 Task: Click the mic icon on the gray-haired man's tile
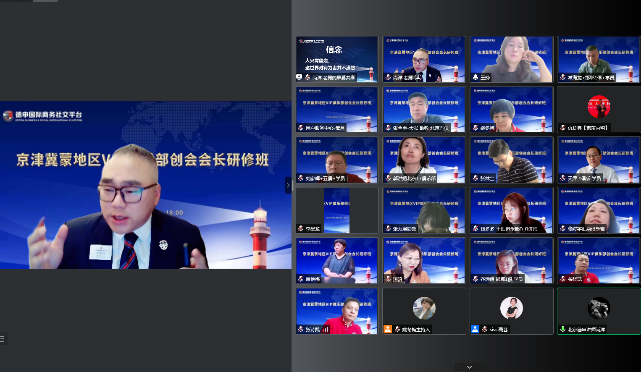pos(388,128)
